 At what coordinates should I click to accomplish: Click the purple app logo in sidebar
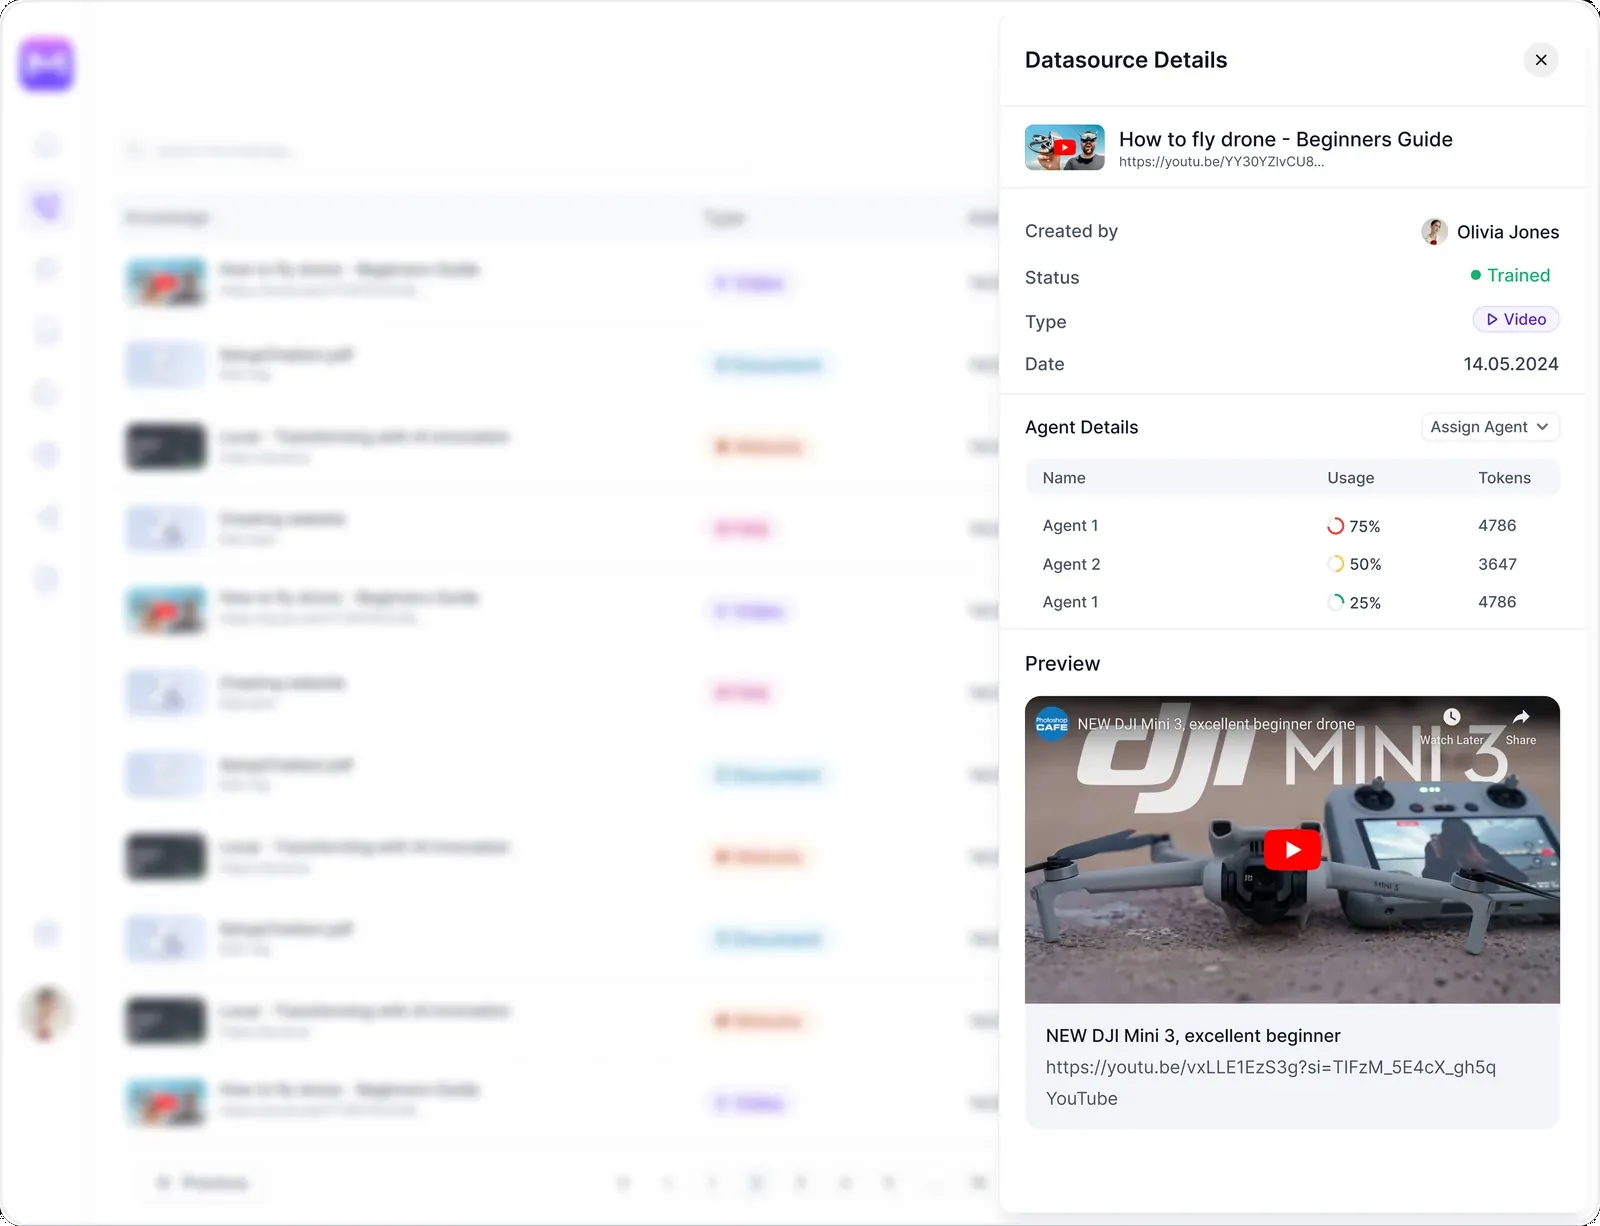pos(46,64)
